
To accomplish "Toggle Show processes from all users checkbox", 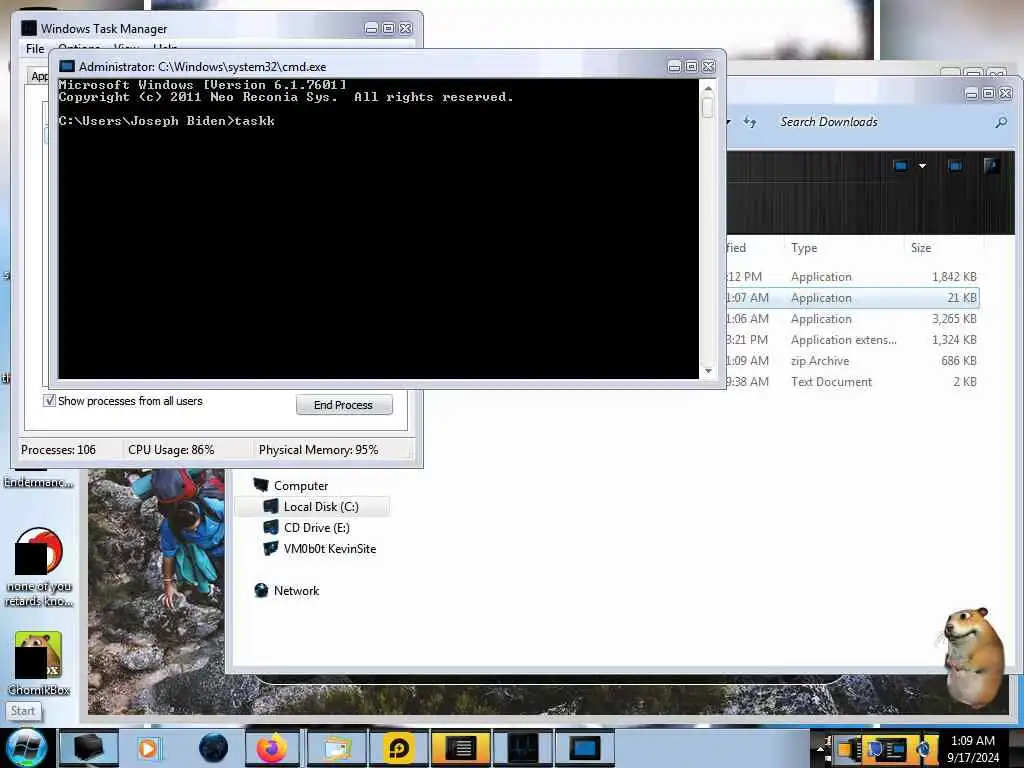I will (49, 401).
